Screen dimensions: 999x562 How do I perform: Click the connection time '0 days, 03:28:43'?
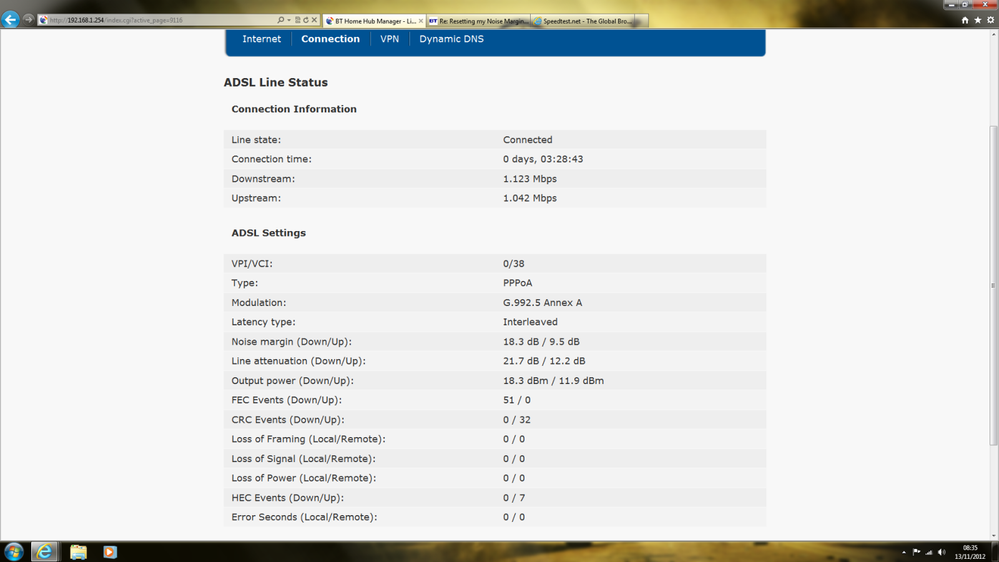point(543,159)
